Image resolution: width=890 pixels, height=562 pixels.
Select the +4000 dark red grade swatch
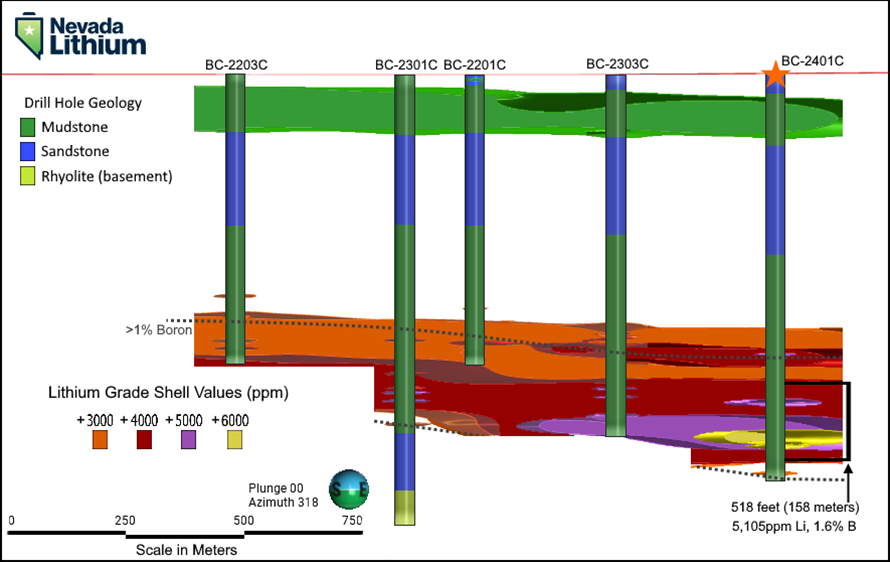(x=143, y=439)
